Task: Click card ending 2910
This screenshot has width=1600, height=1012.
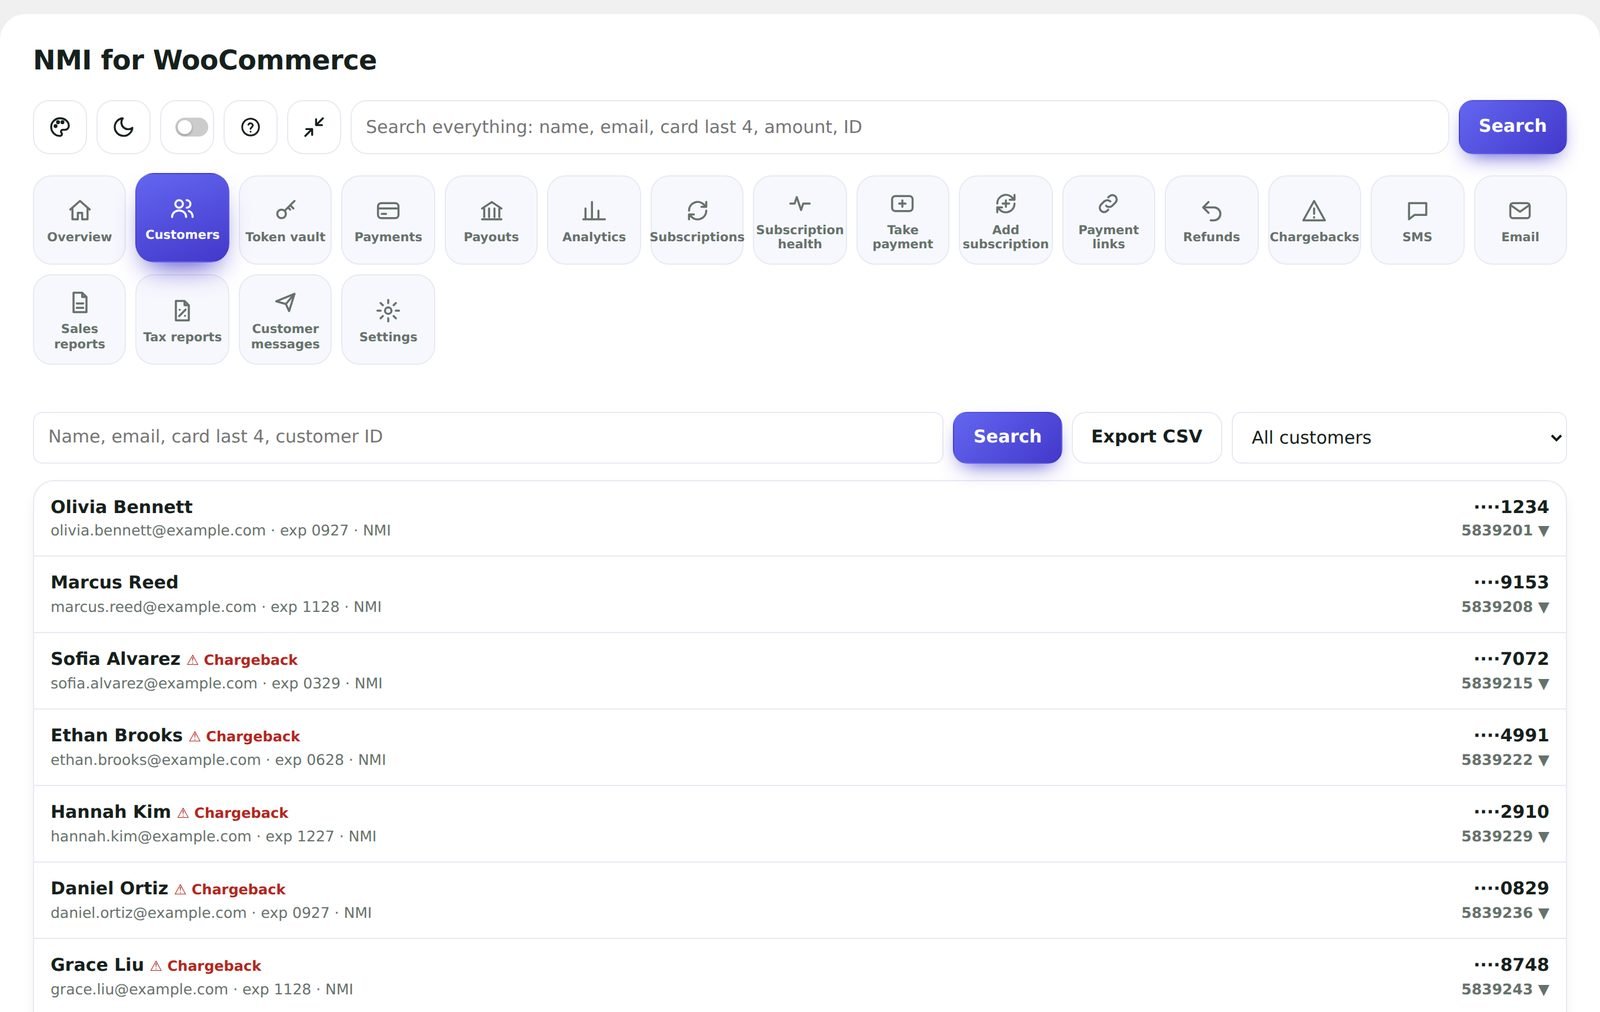Action: (x=1511, y=812)
